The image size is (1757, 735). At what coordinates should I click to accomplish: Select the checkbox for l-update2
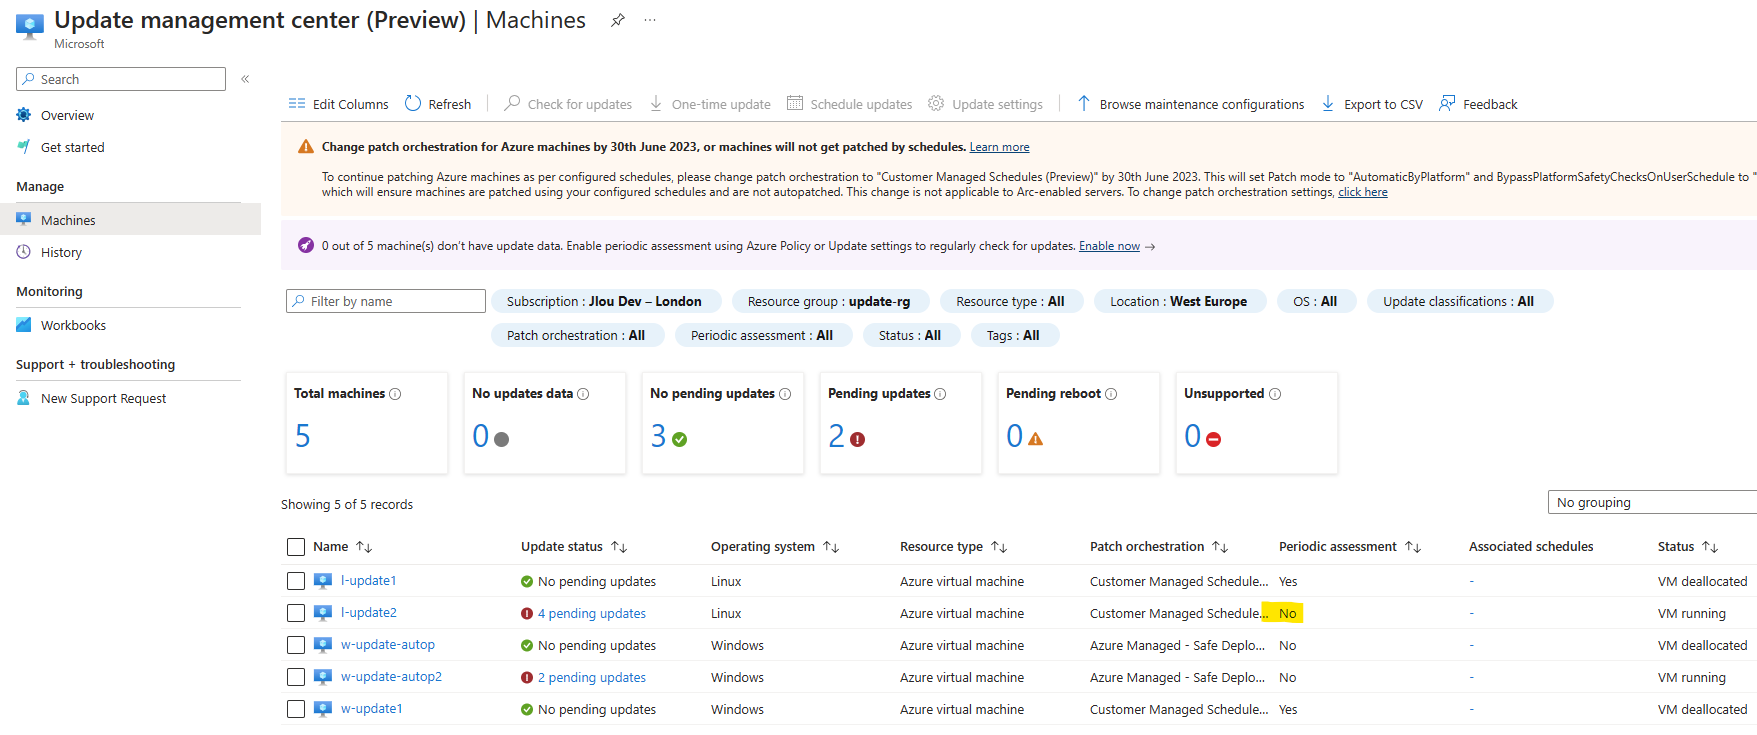(x=296, y=613)
